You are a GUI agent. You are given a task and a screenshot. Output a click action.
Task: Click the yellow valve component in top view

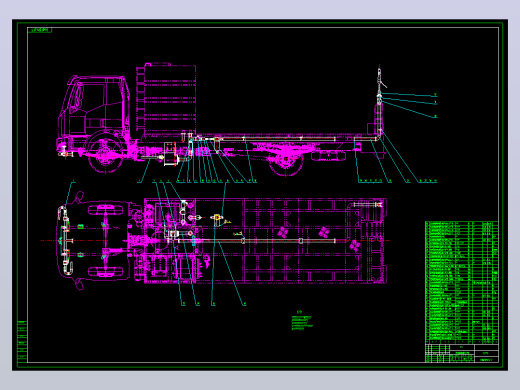tap(217, 218)
